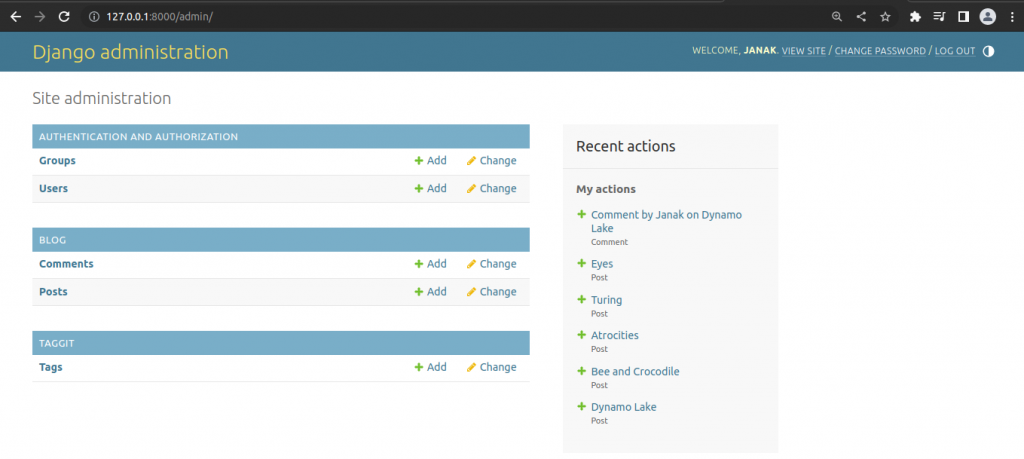Viewport: 1024px width, 459px height.
Task: Open the Comments model link
Action: (66, 264)
